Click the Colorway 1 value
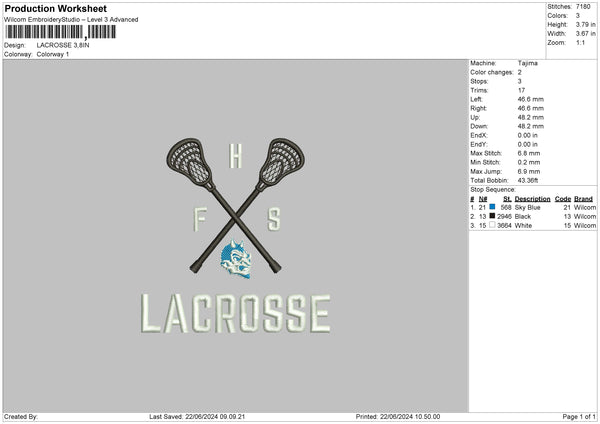This screenshot has height=424, width=600. pyautogui.click(x=53, y=54)
